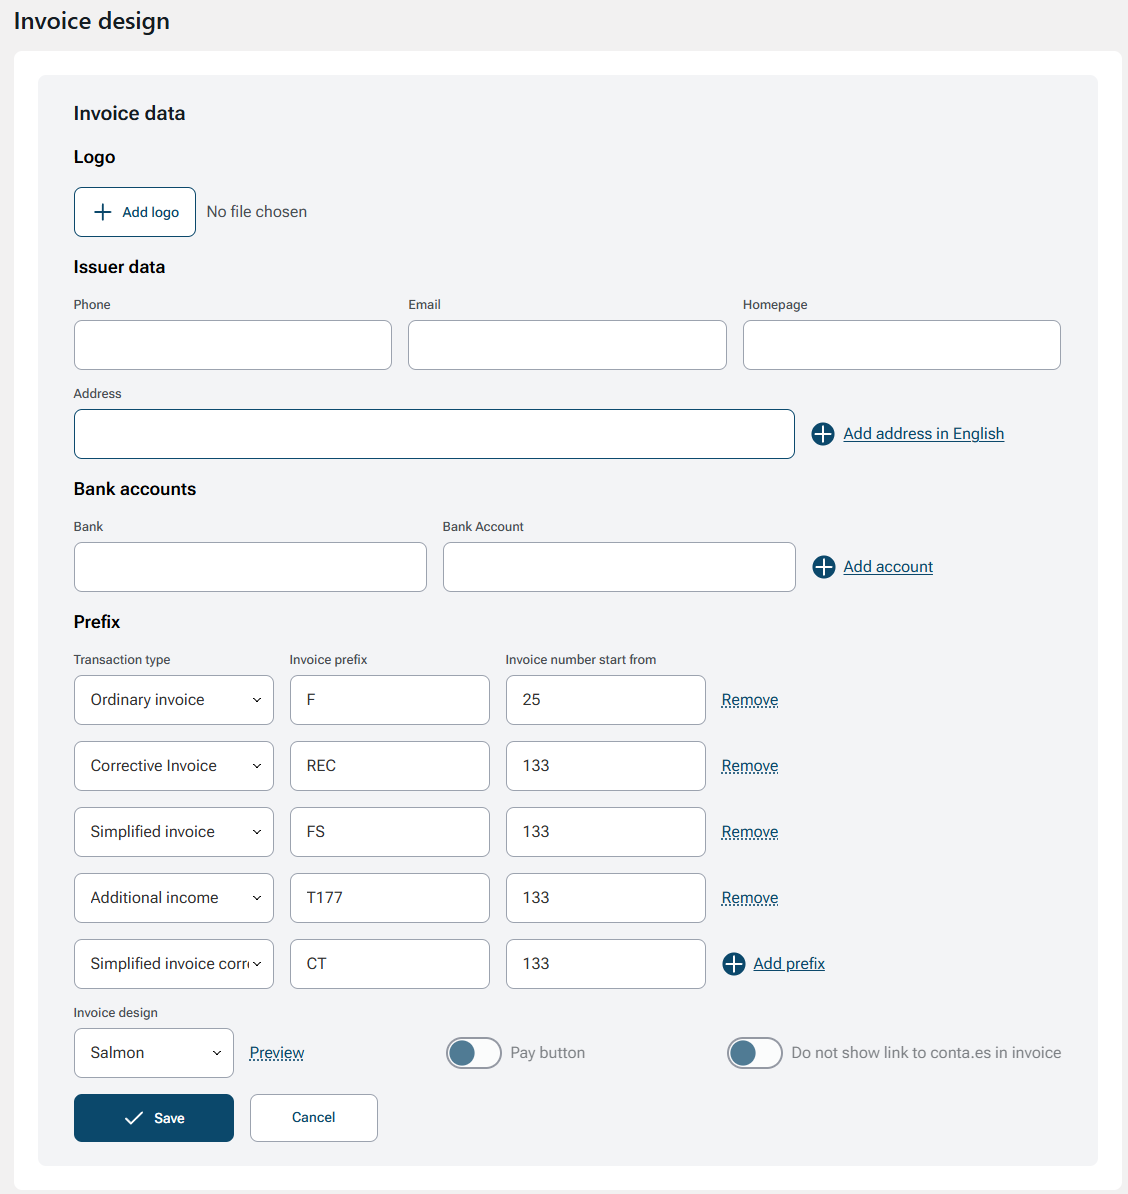Click the Cancel button
Screen dimensions: 1128x1194
pos(313,1117)
